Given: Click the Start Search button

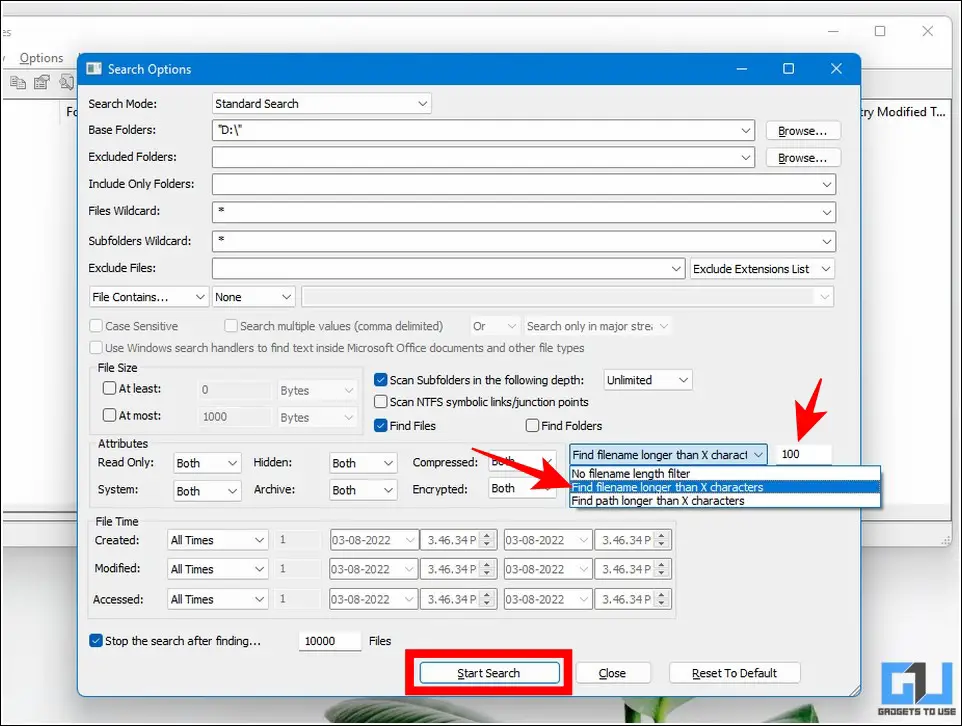Looking at the screenshot, I should tap(489, 673).
